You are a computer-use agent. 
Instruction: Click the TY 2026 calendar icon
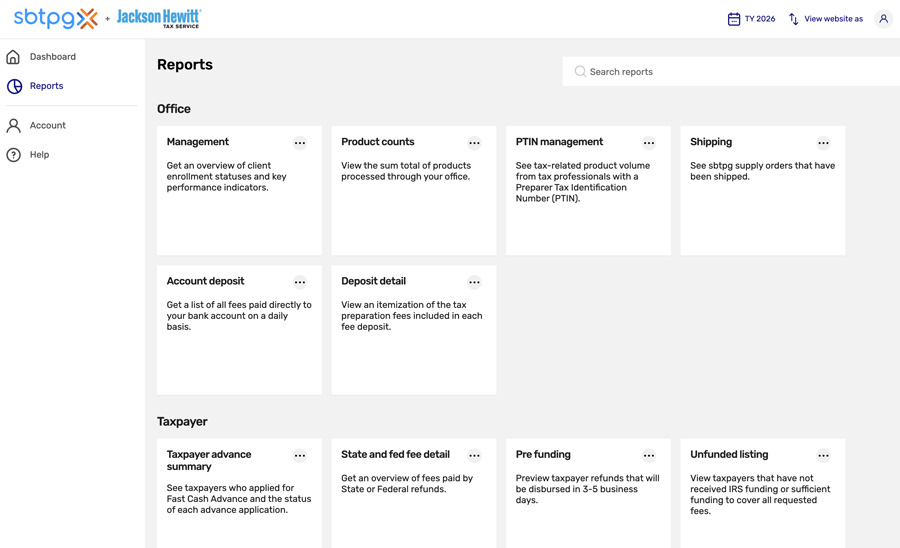point(734,19)
